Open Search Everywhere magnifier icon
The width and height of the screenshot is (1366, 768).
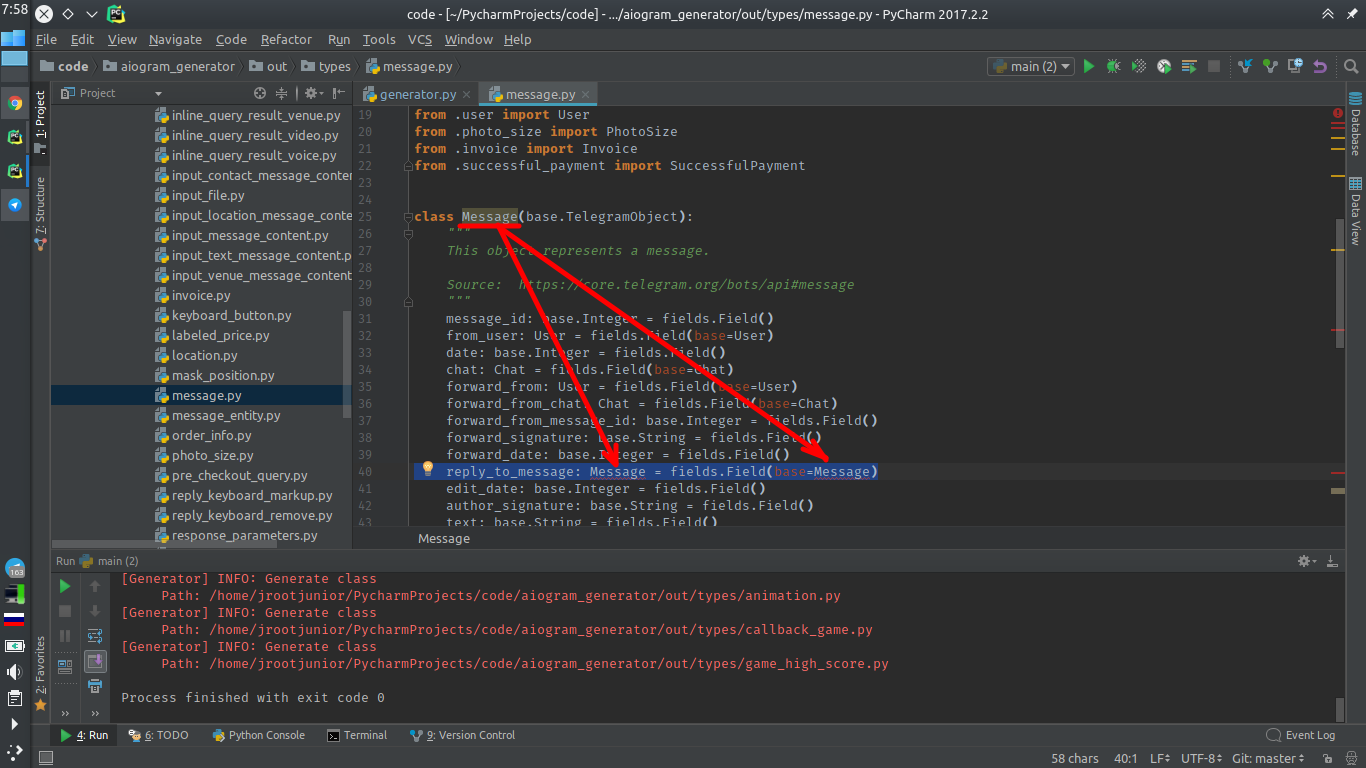1351,66
